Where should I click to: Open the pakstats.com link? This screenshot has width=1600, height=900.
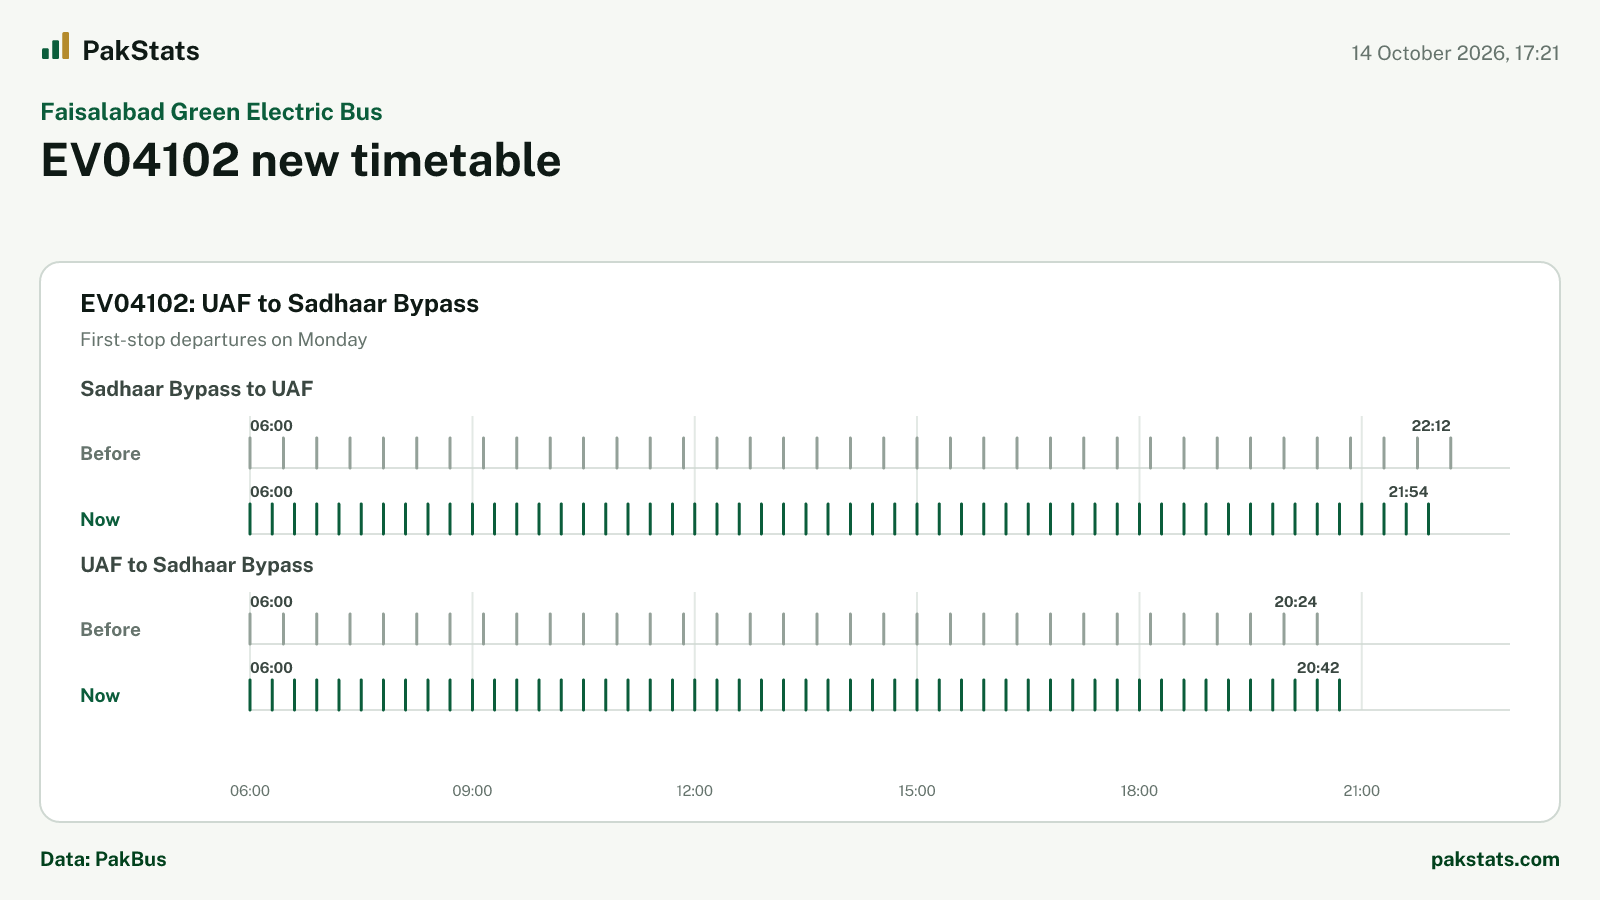tap(1495, 859)
